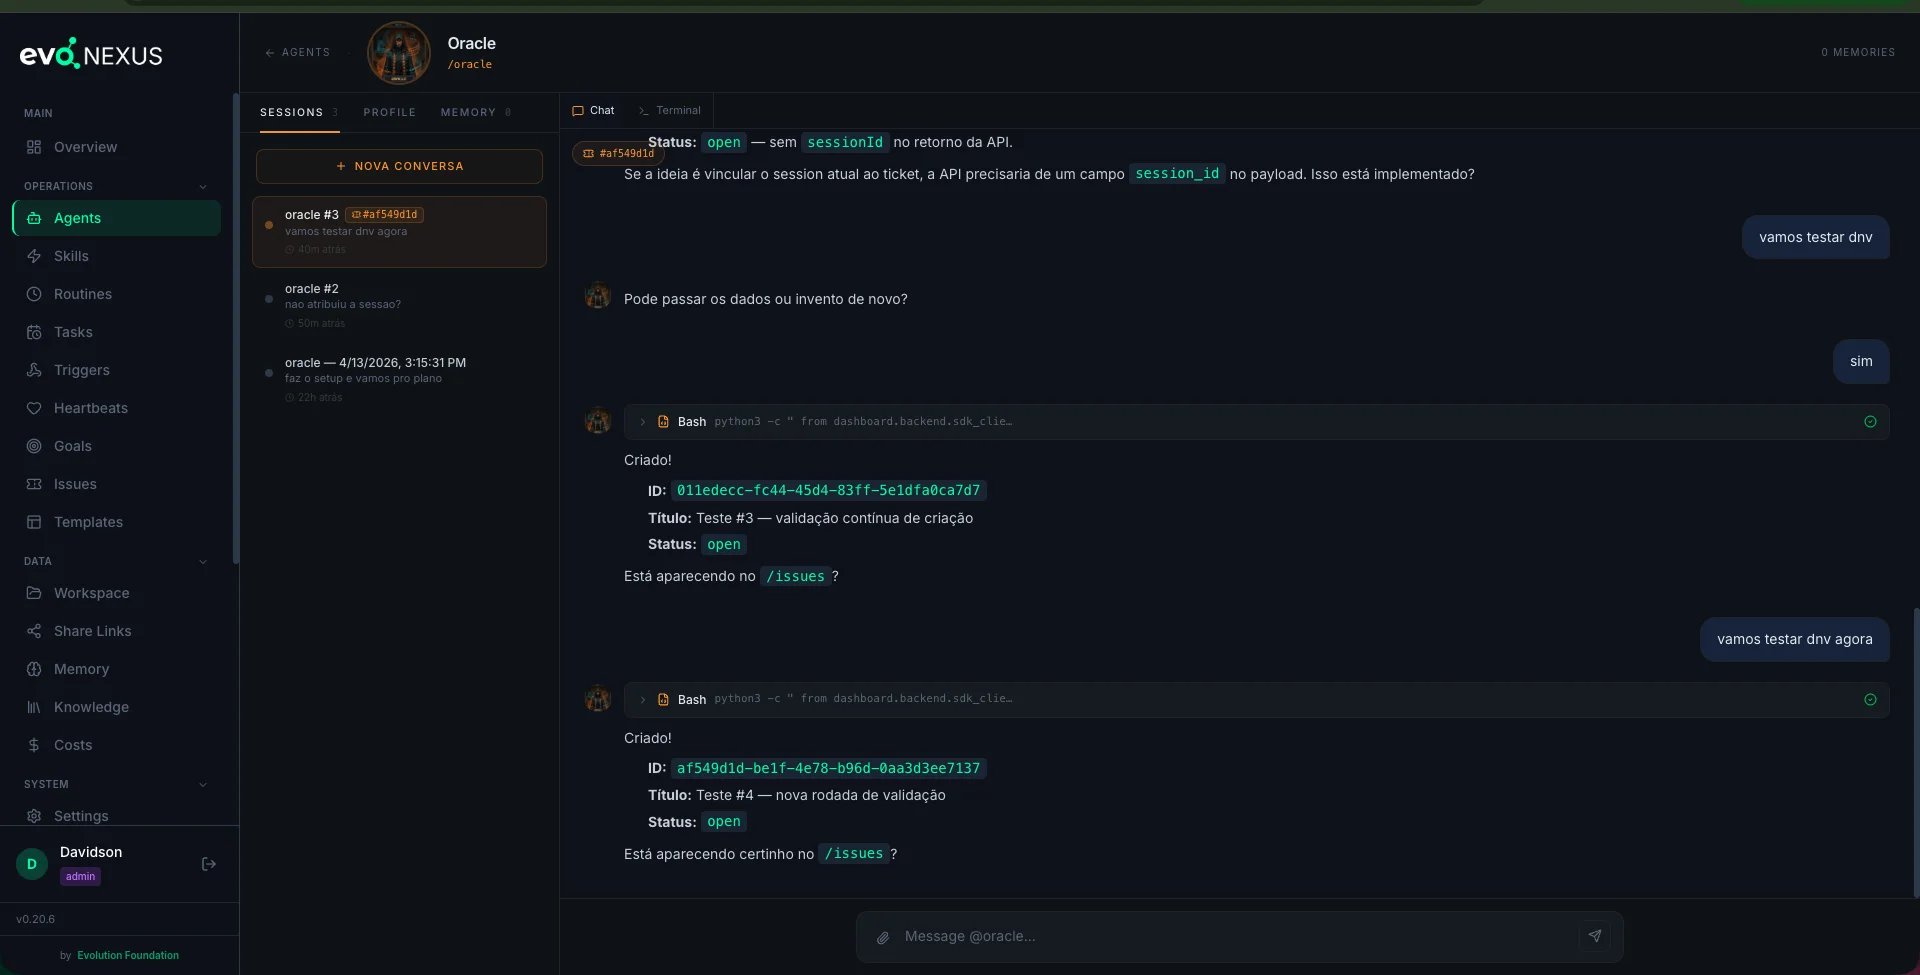Image resolution: width=1920 pixels, height=975 pixels.
Task: Click the 'vamos testar dnv agora' message bubble
Action: click(1795, 640)
